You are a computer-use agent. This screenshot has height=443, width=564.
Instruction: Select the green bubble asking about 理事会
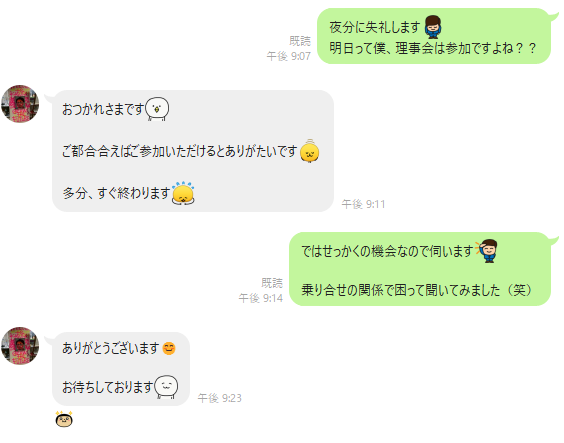pyautogui.click(x=434, y=36)
